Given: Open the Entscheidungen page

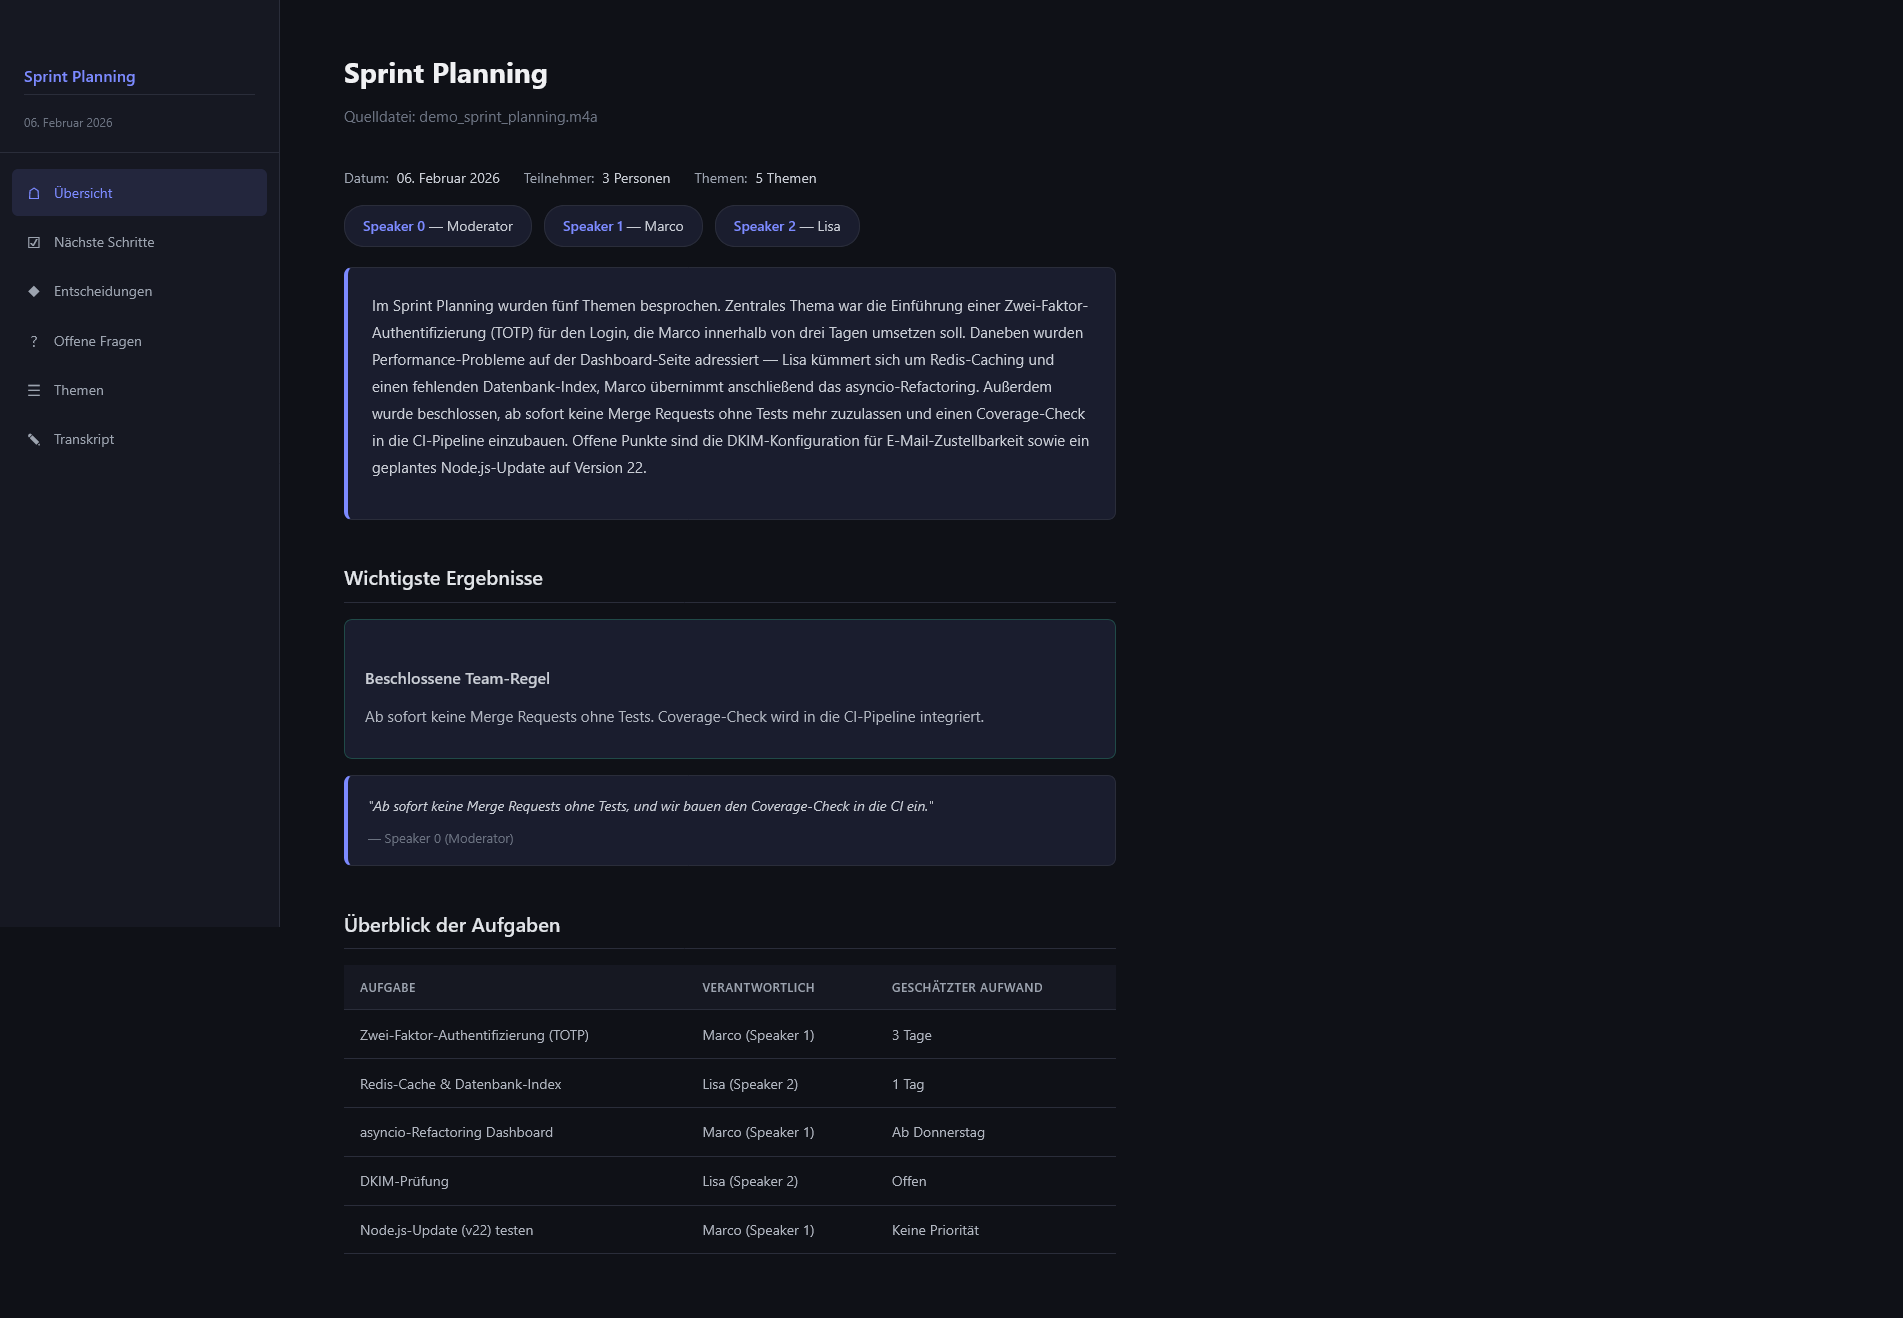Looking at the screenshot, I should [103, 291].
